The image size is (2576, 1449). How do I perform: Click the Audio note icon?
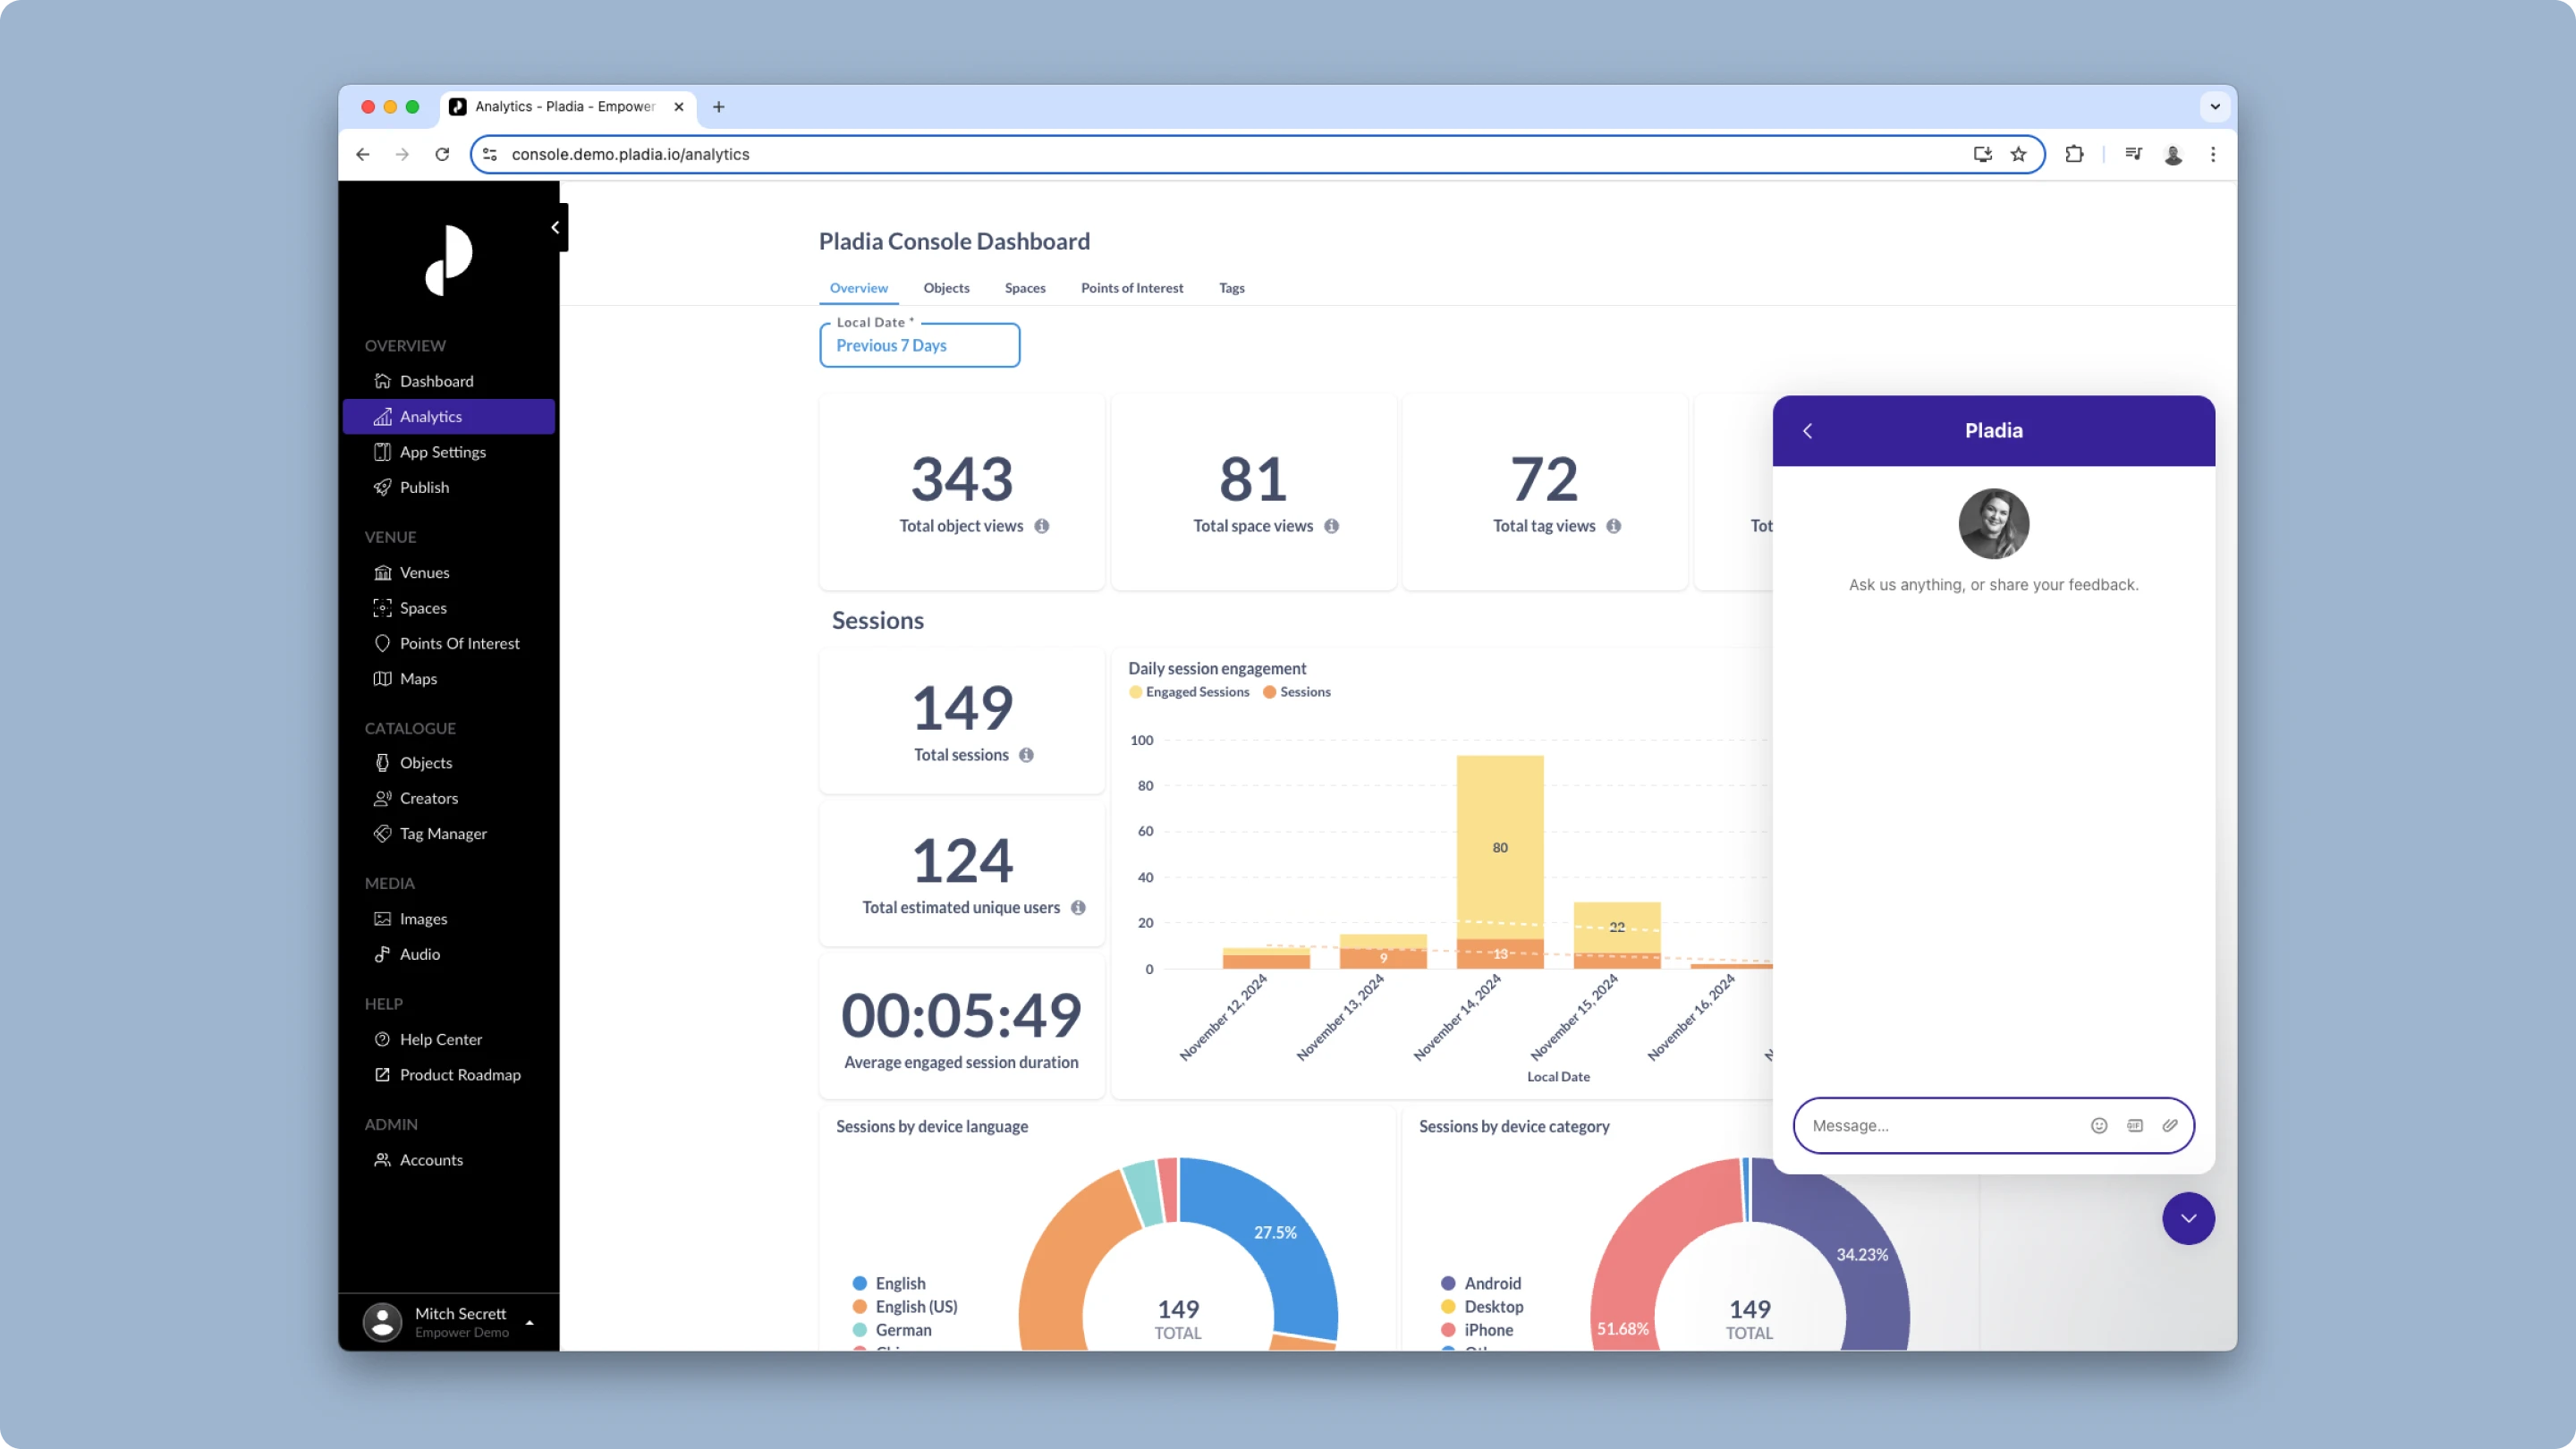click(x=382, y=954)
